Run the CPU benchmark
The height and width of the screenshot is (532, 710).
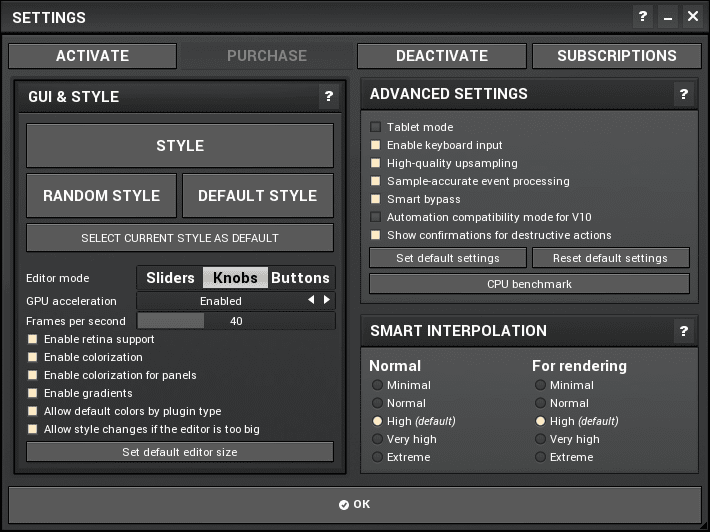529,284
